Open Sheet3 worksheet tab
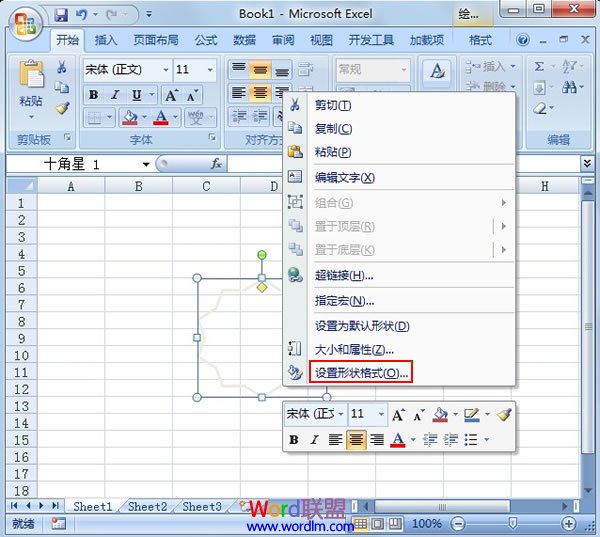The height and width of the screenshot is (537, 600). point(202,506)
